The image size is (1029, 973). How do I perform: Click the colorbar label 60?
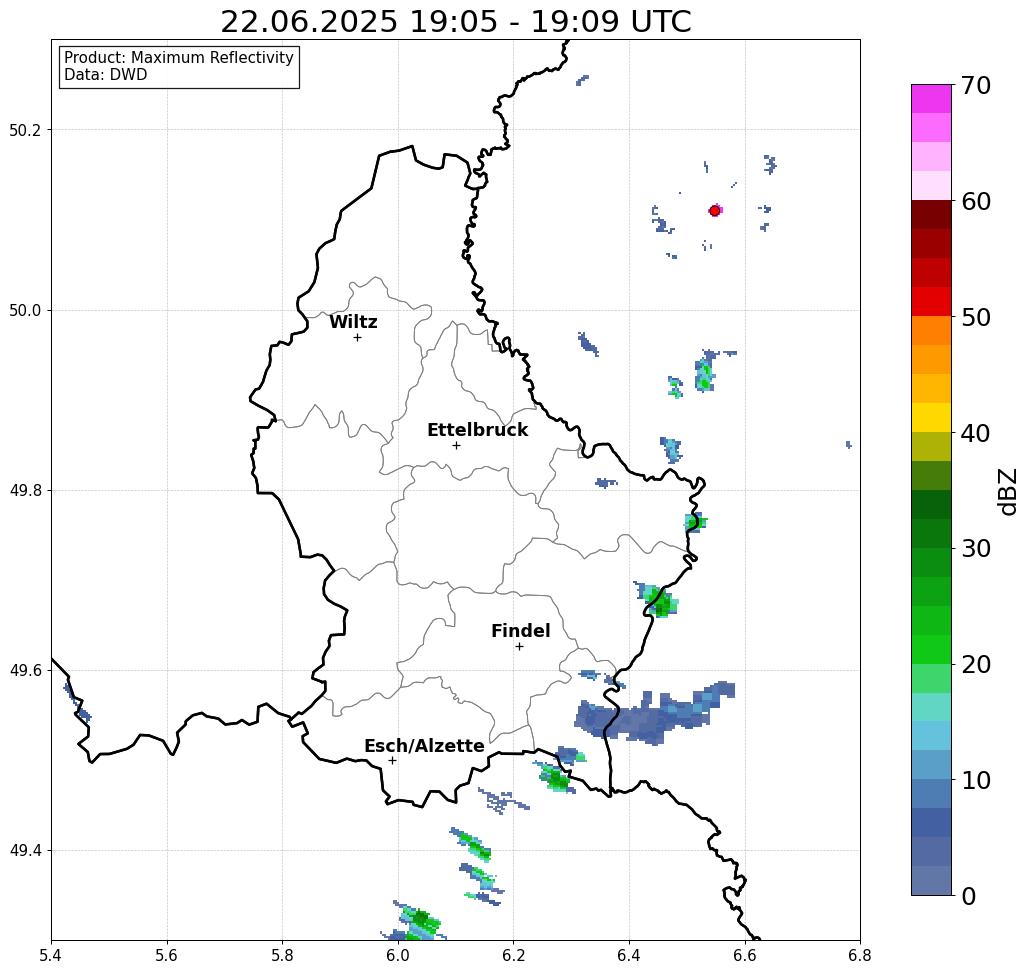976,201
